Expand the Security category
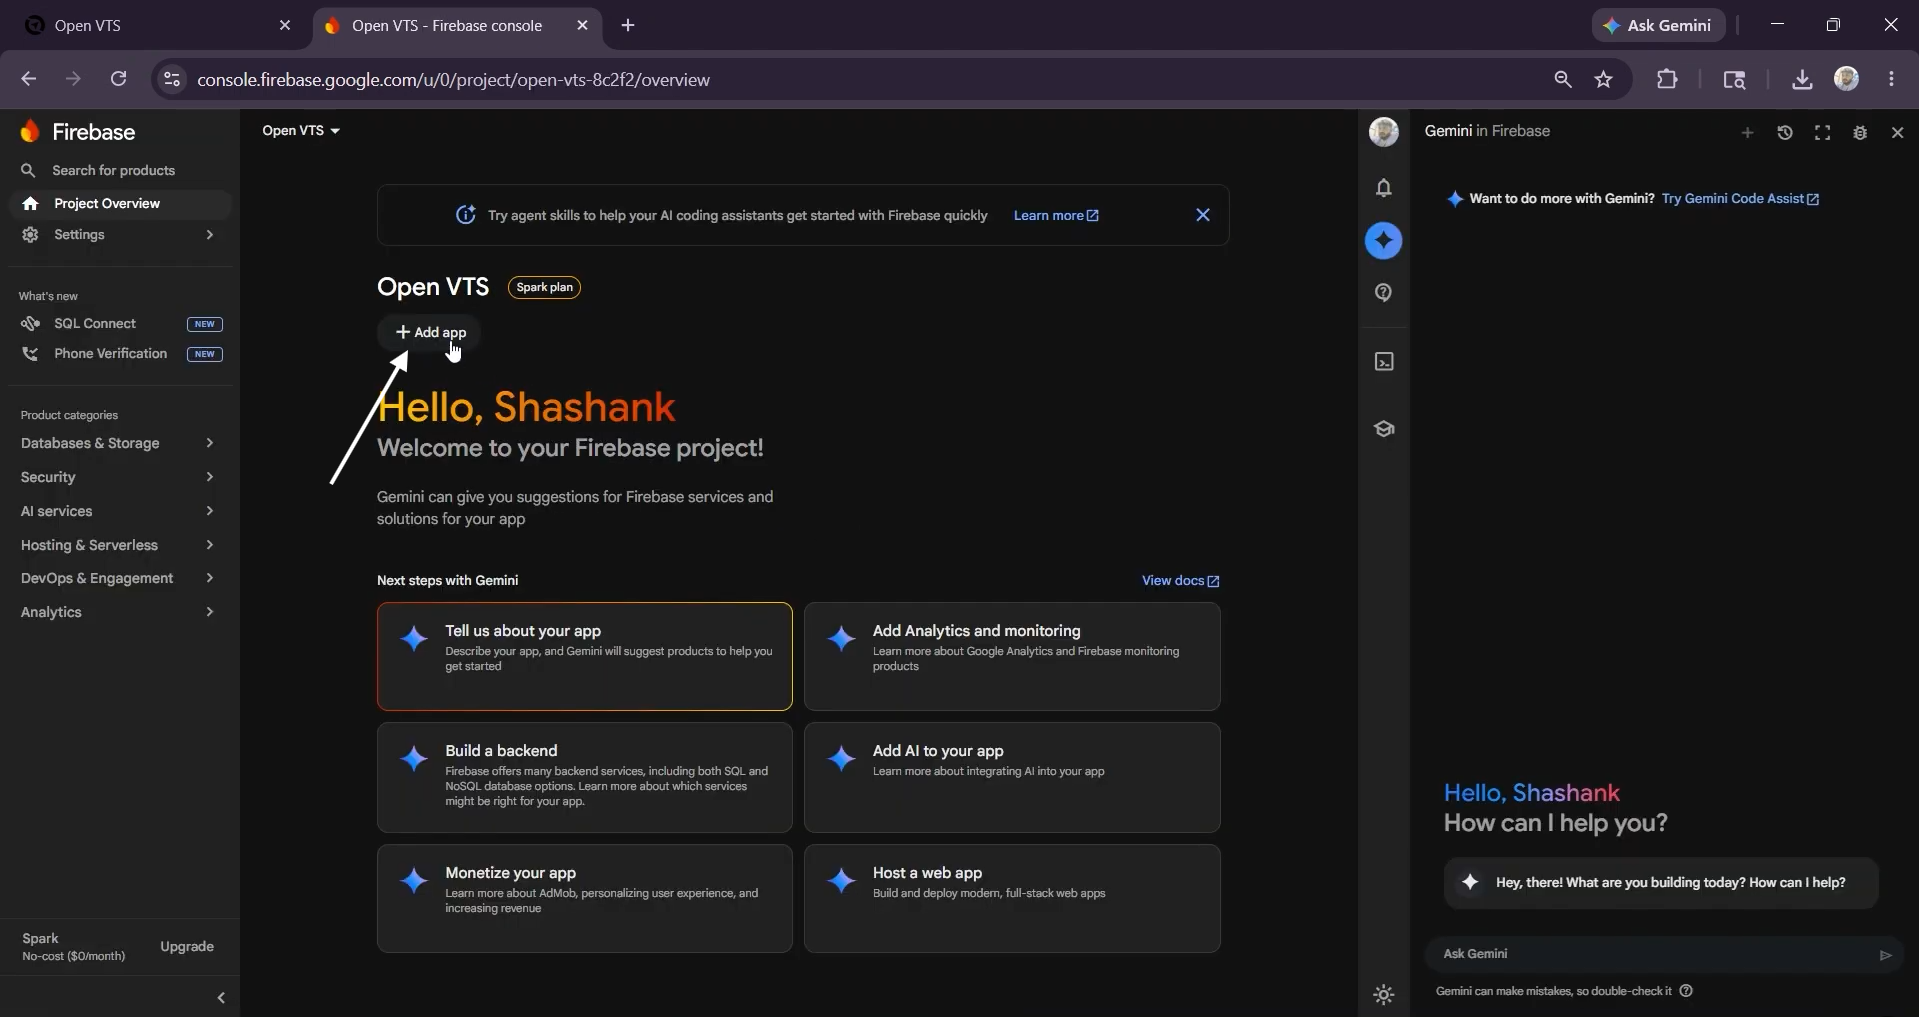This screenshot has height=1017, width=1919. click(x=119, y=477)
